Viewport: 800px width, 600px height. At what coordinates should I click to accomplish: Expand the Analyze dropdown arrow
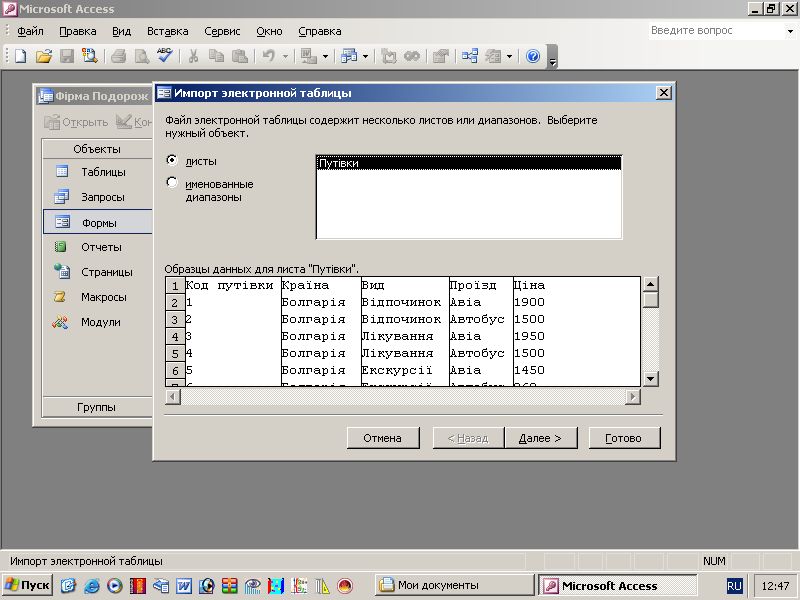(365, 56)
